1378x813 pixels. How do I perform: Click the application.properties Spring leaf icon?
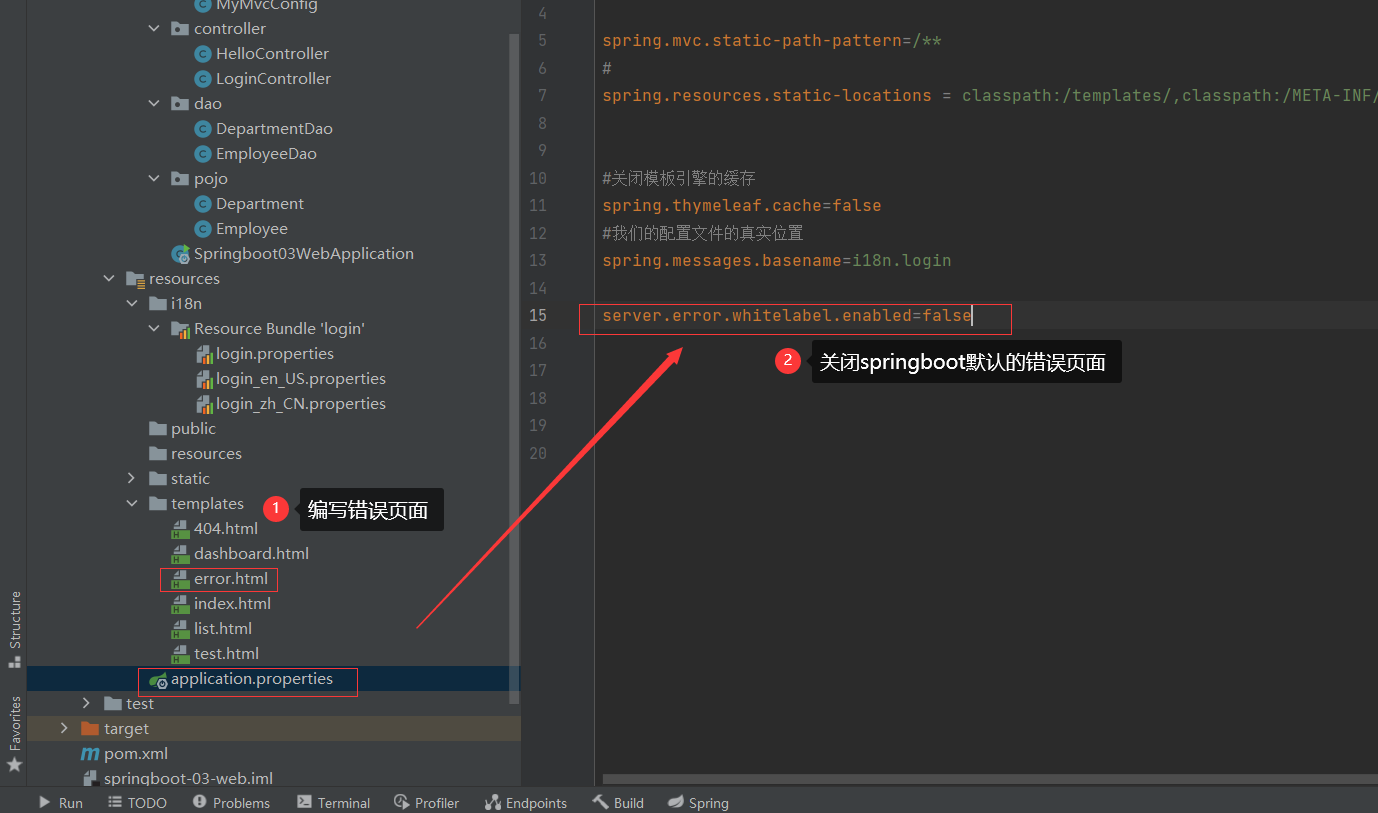(x=158, y=680)
